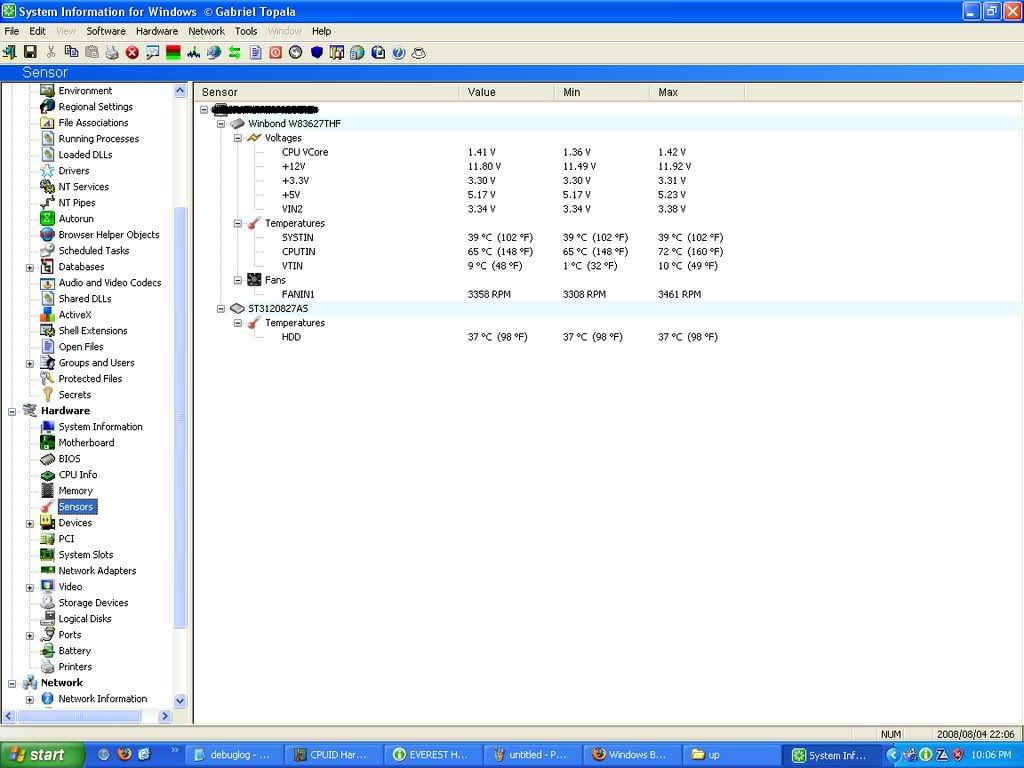Viewport: 1024px width, 768px height.
Task: Click the Value column header
Action: 507,92
